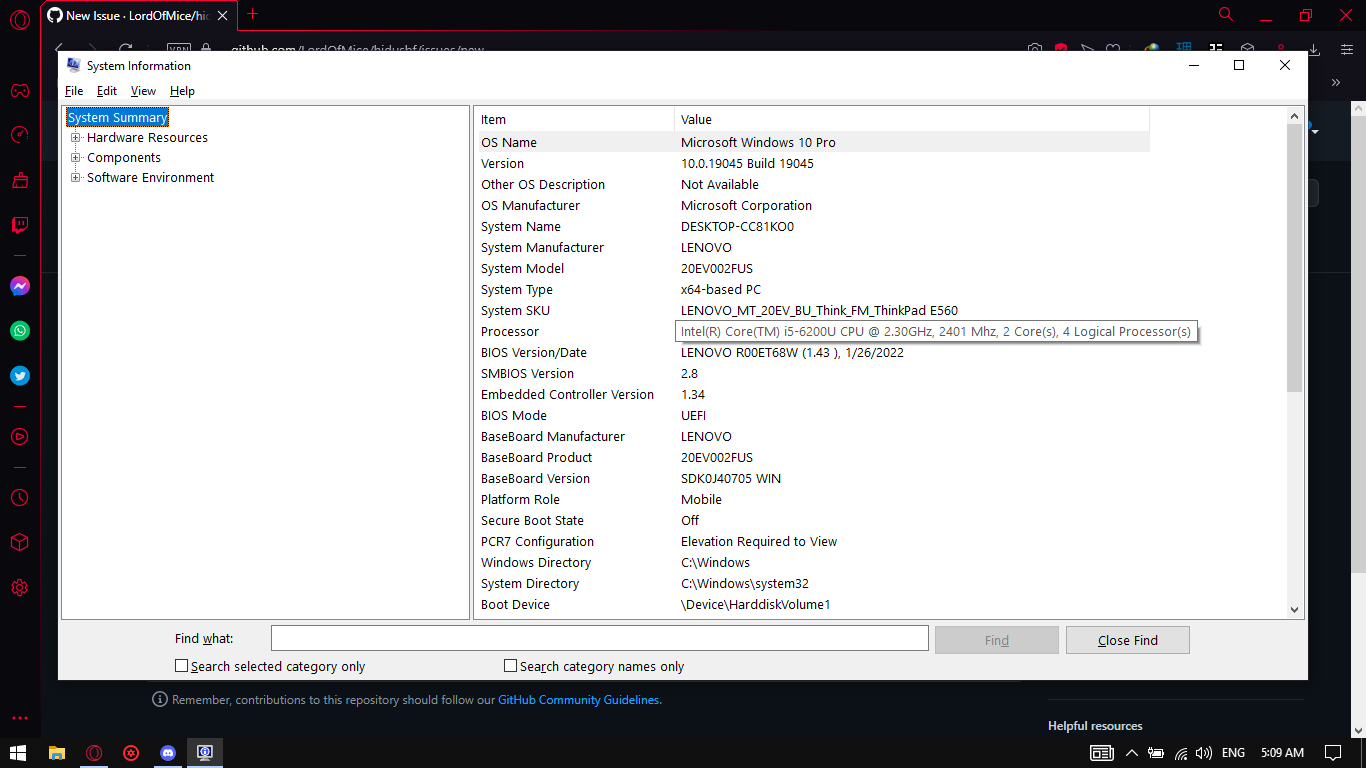
Task: Open the Edit menu in System Information
Action: (107, 91)
